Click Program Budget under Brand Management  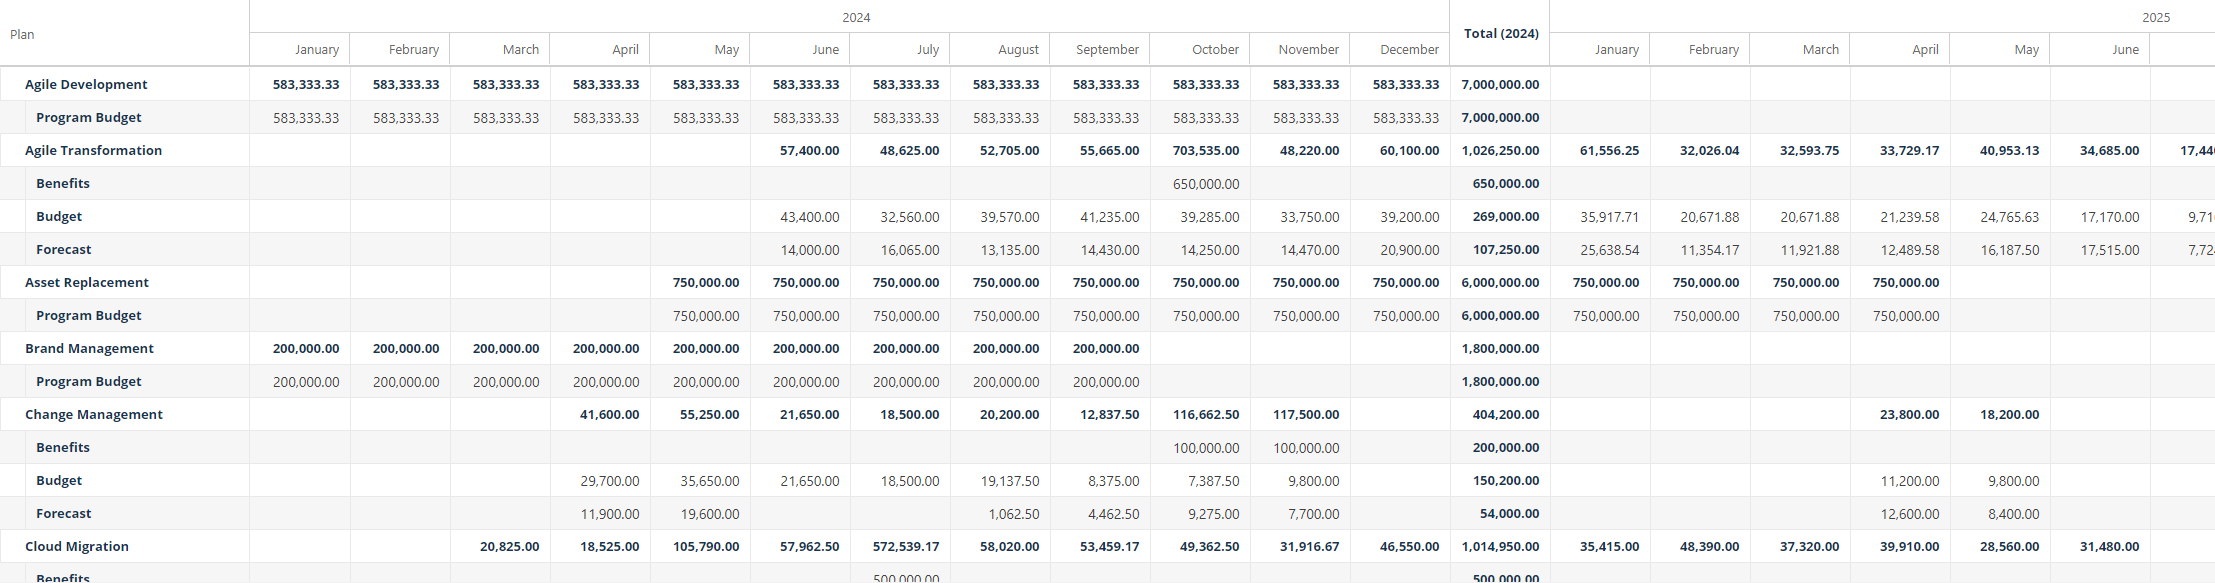[88, 381]
